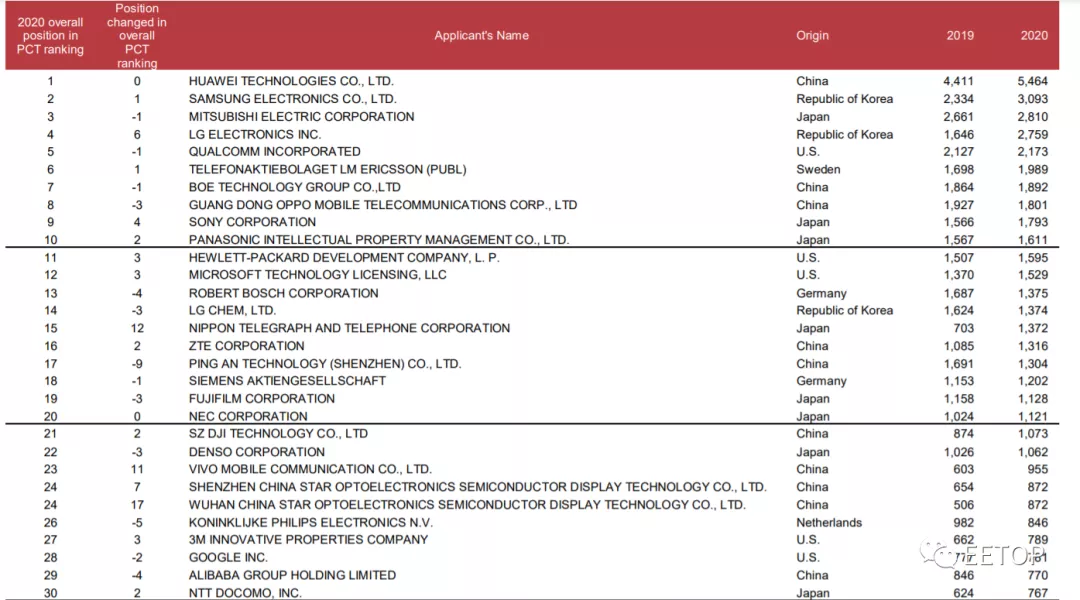Select "ROBERT BOSCH CORPORATION" applicant name
The image size is (1080, 600).
(284, 293)
